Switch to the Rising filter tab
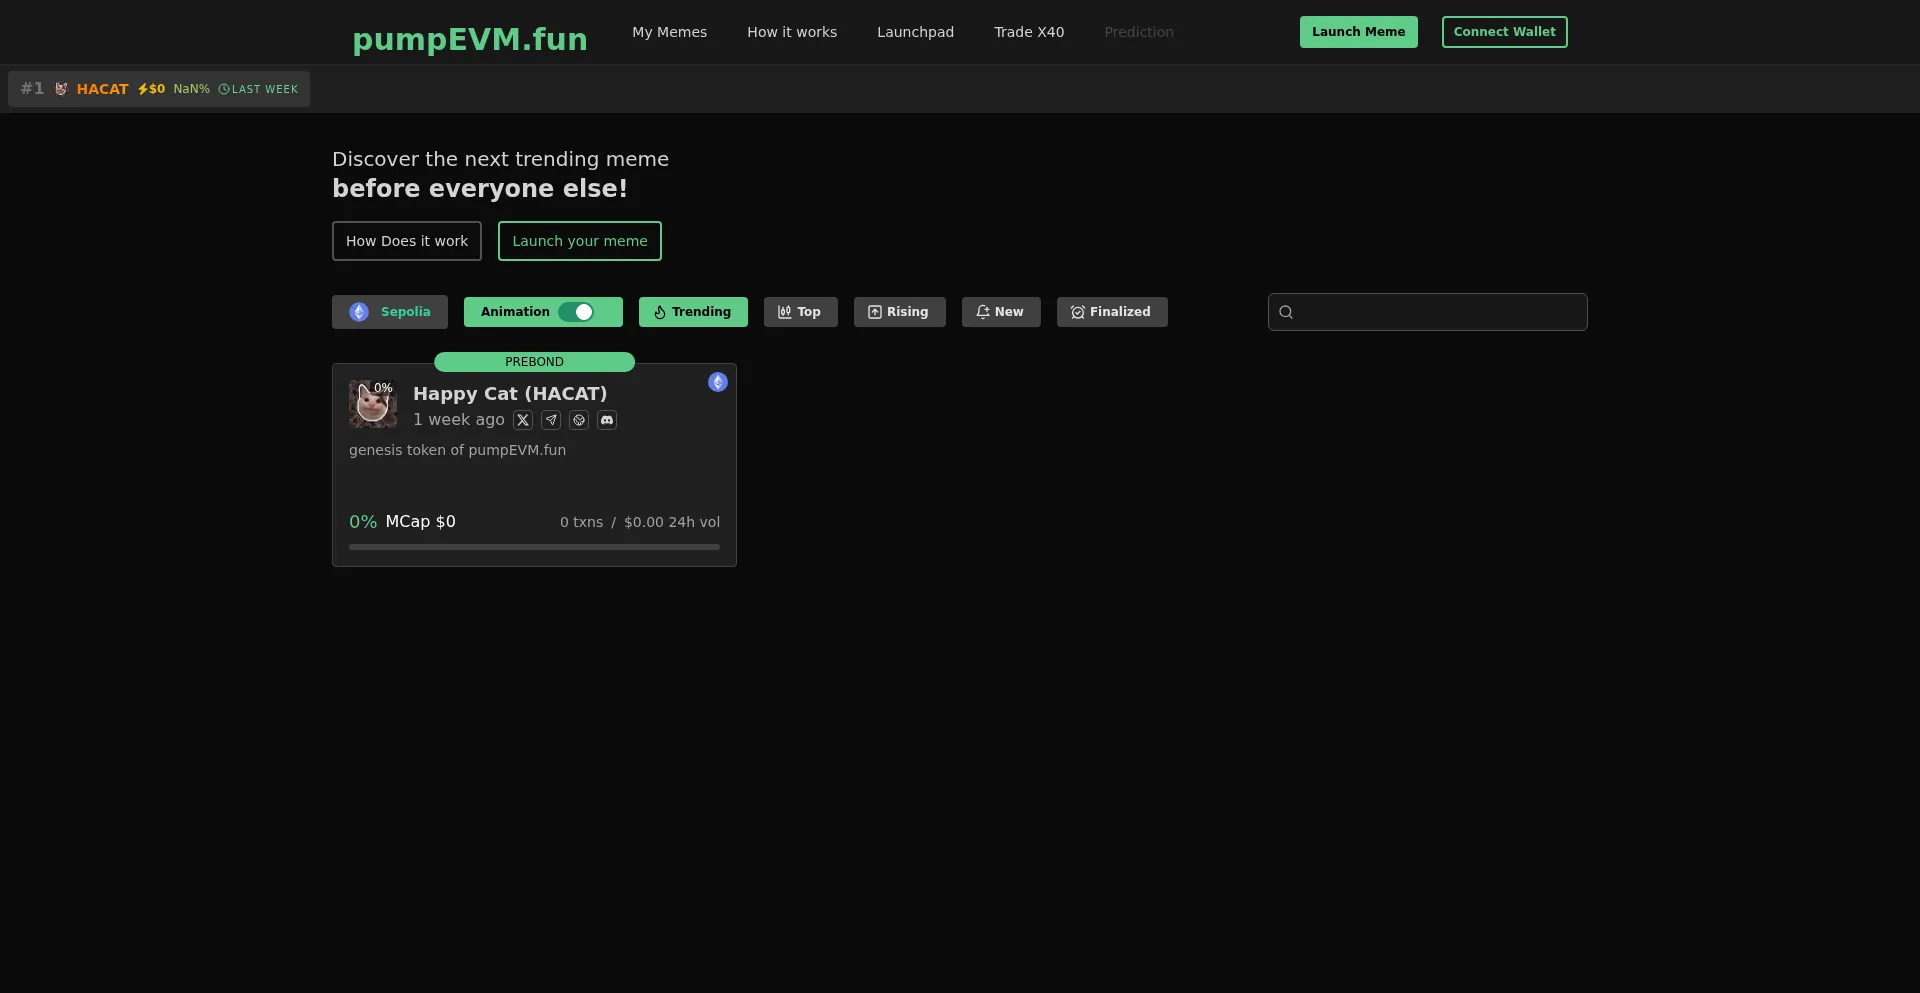The width and height of the screenshot is (1920, 993). click(x=900, y=312)
